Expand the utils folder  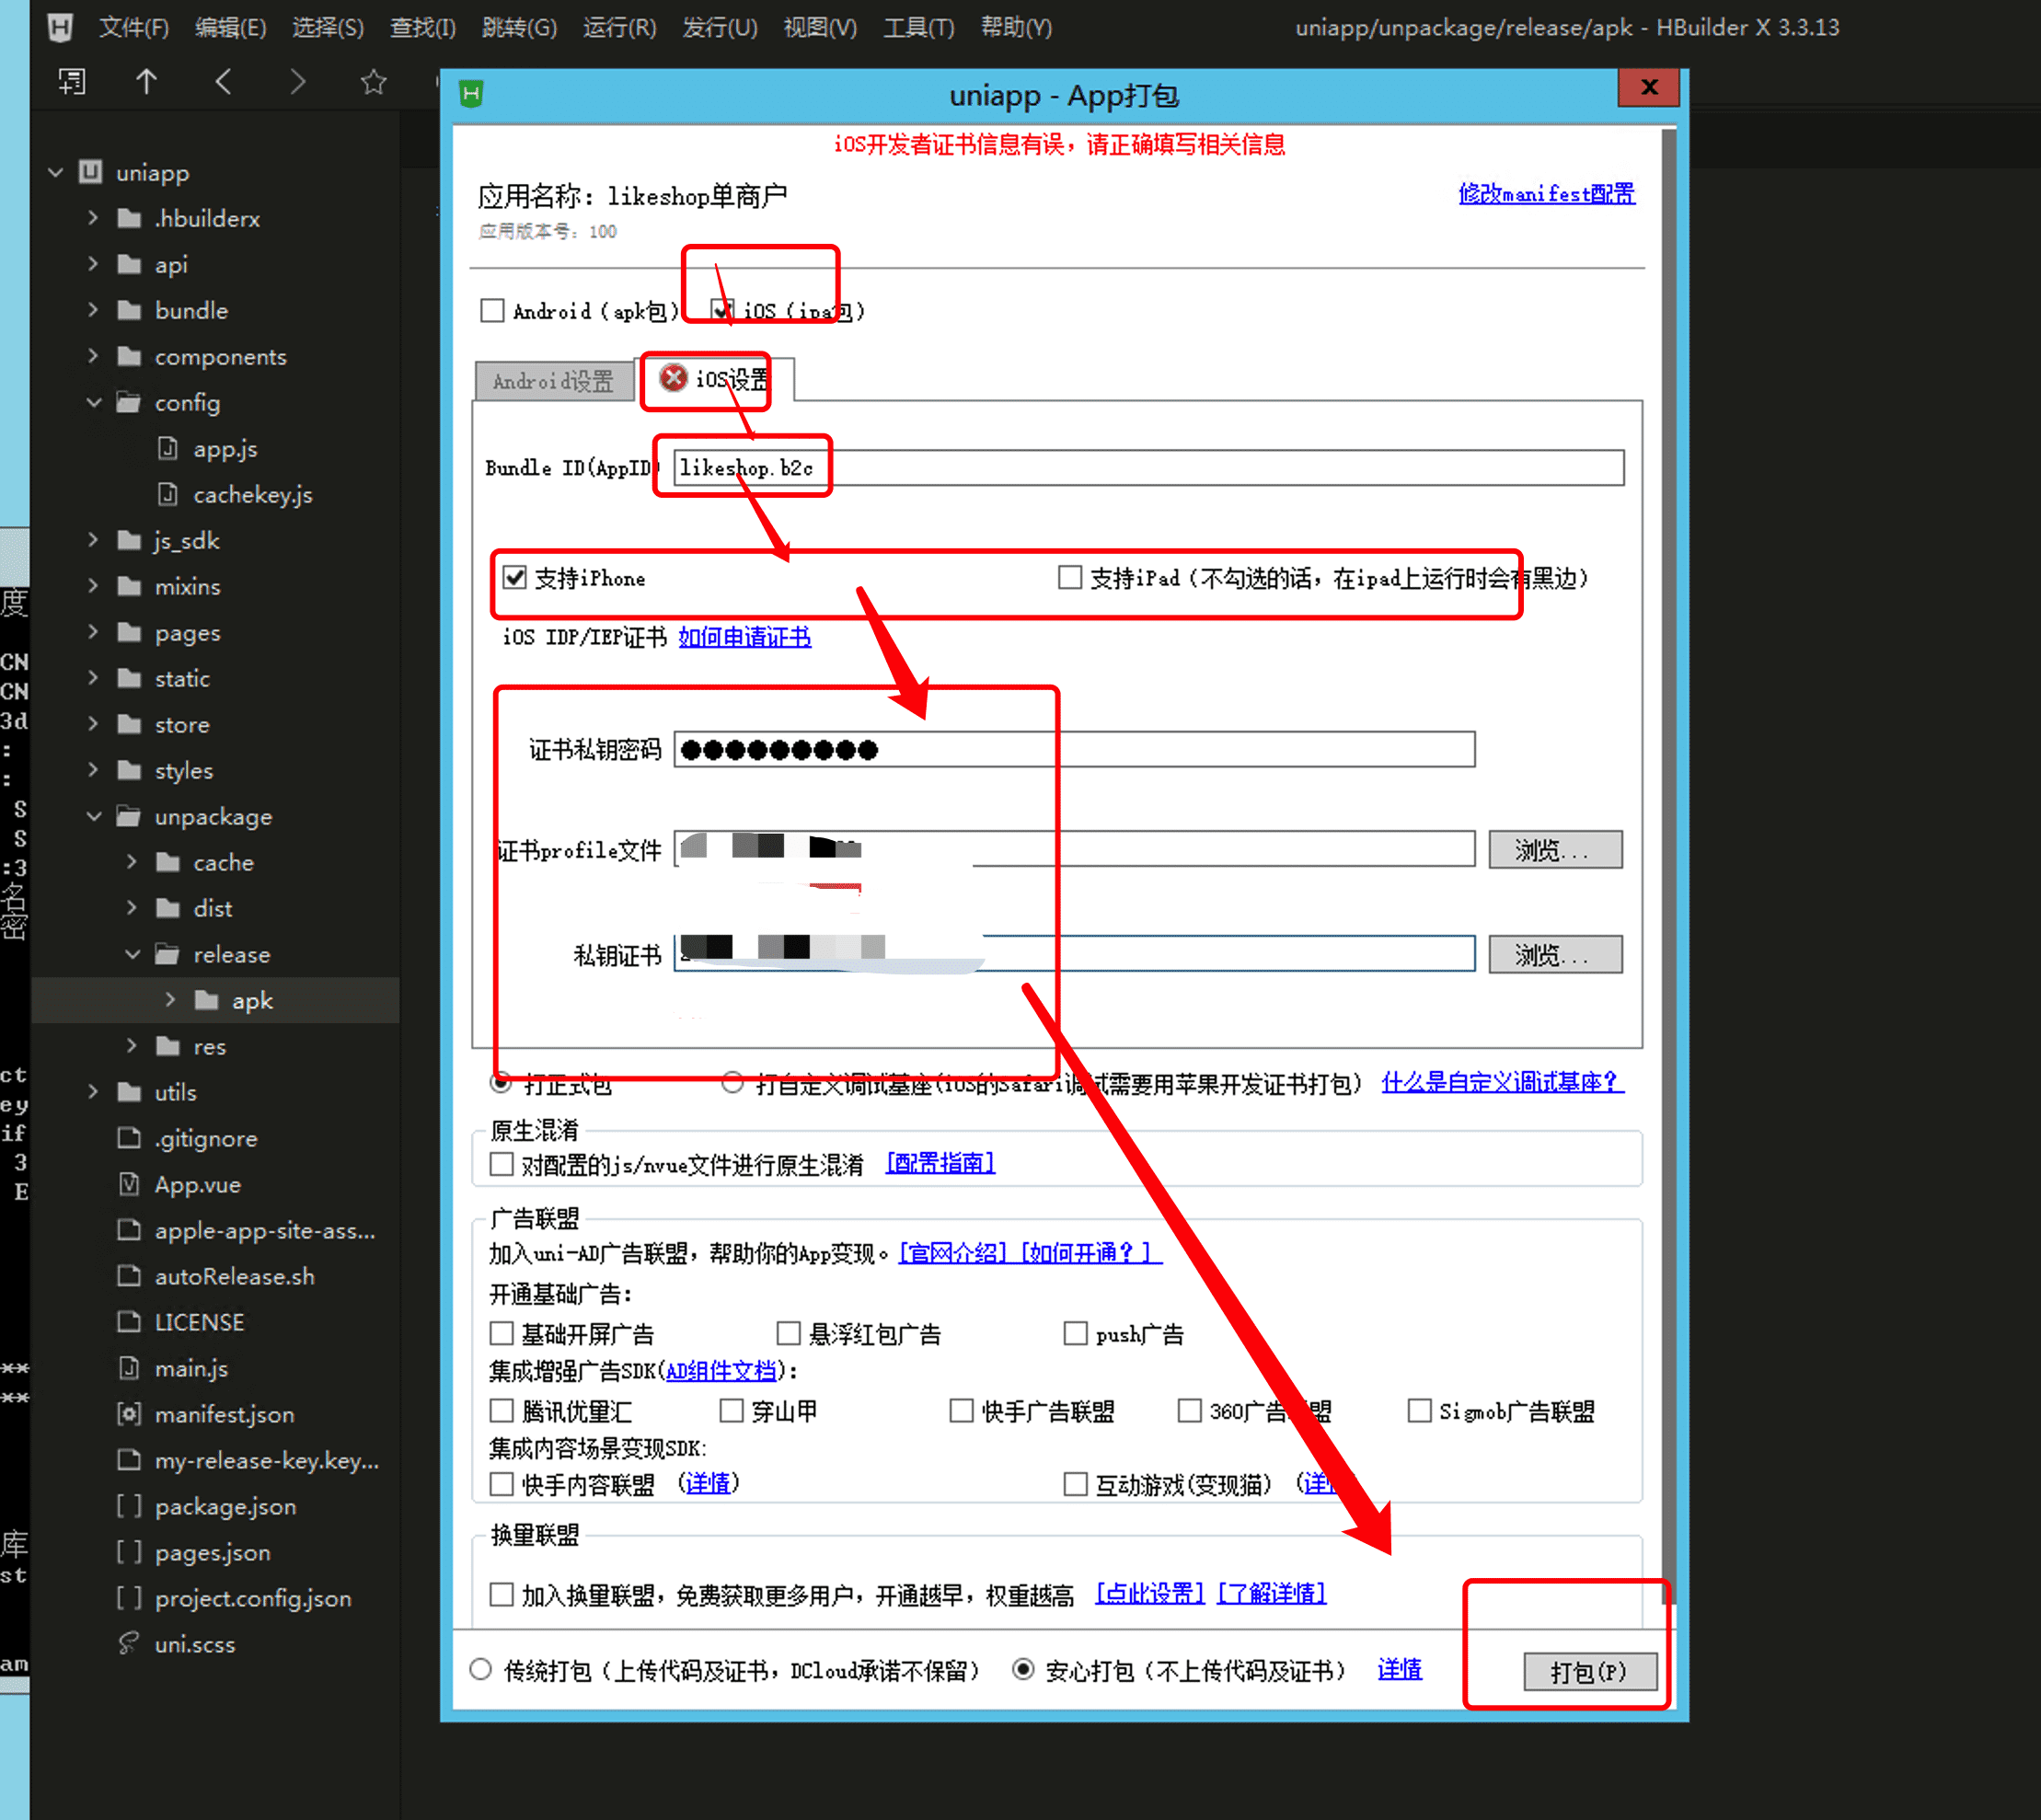[93, 1092]
